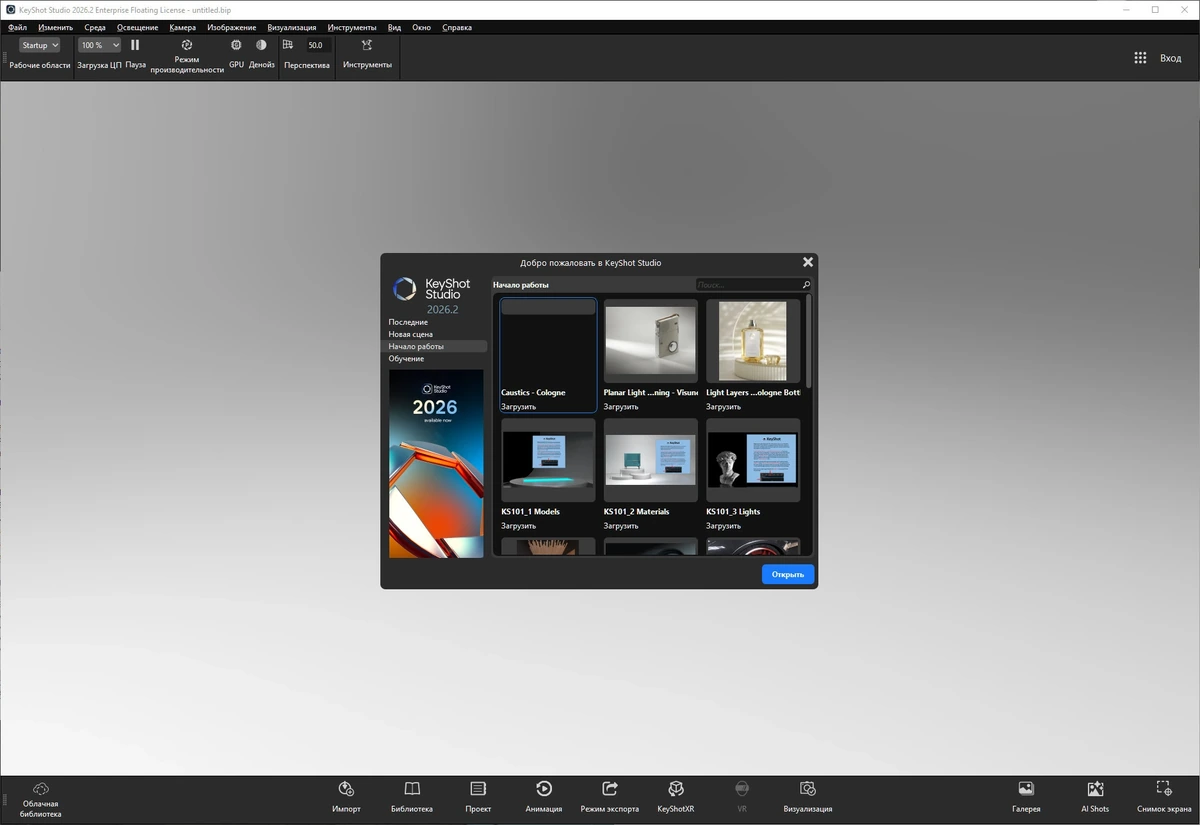Image resolution: width=1200 pixels, height=825 pixels.
Task: Open the Визуализация menu in menu bar
Action: [292, 27]
